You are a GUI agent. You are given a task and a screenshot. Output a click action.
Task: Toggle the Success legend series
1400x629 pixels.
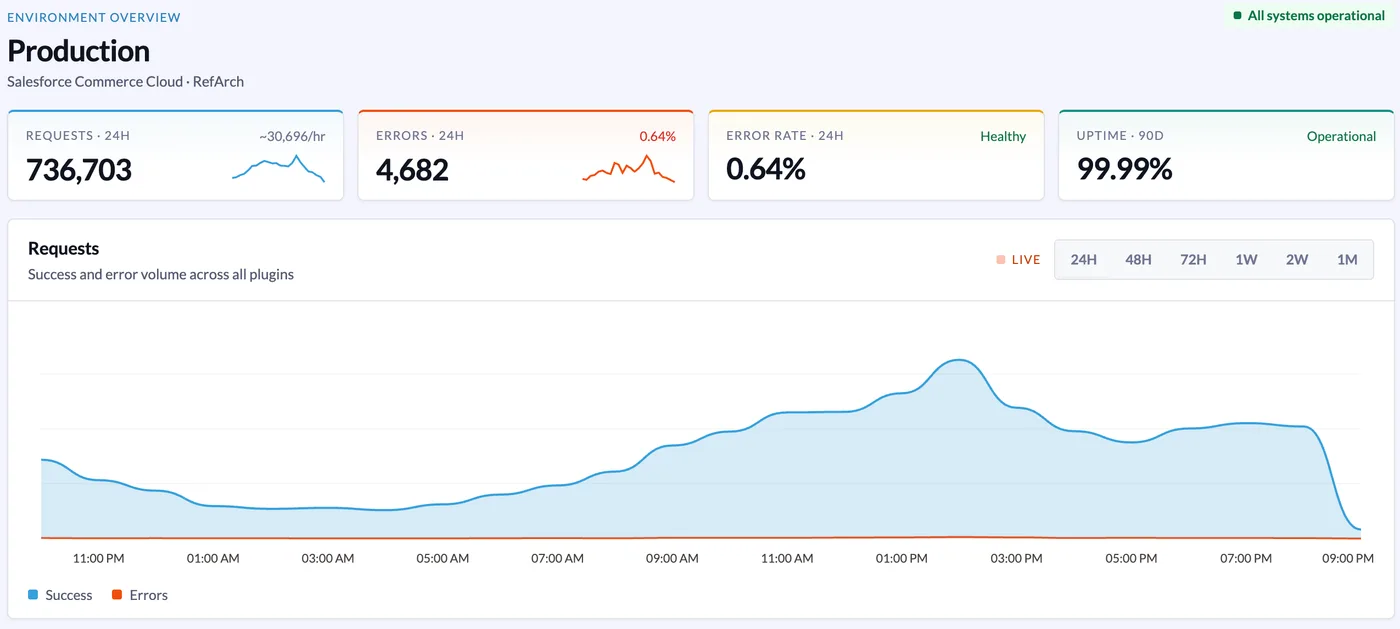[60, 595]
